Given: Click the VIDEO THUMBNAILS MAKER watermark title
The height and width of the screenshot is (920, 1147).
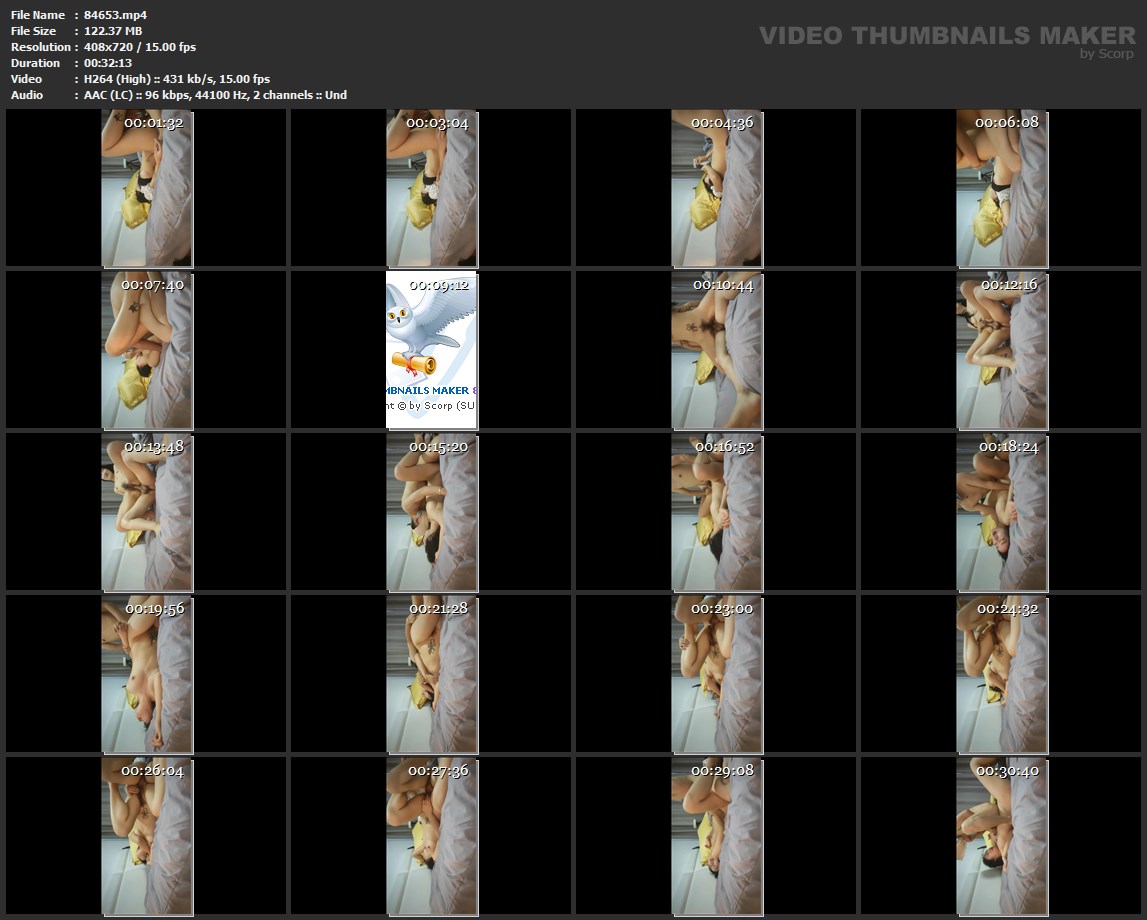Looking at the screenshot, I should tap(946, 35).
